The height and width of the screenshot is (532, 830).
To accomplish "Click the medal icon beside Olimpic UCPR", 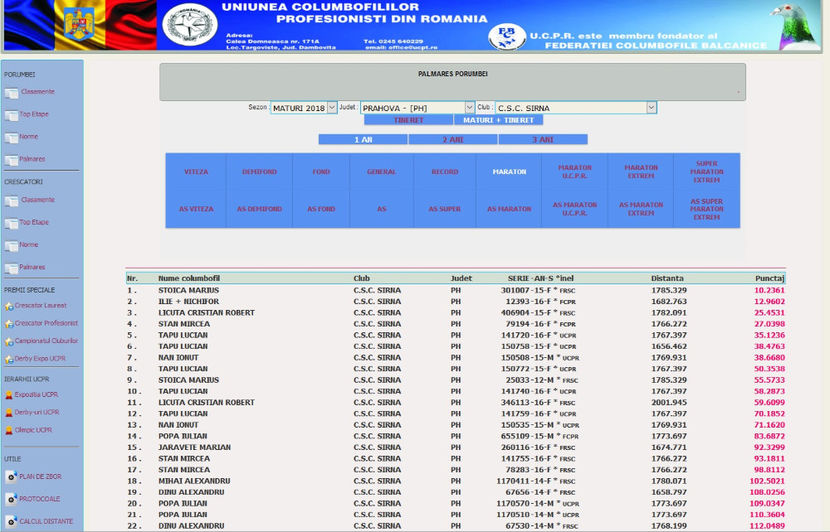I will click(9, 430).
